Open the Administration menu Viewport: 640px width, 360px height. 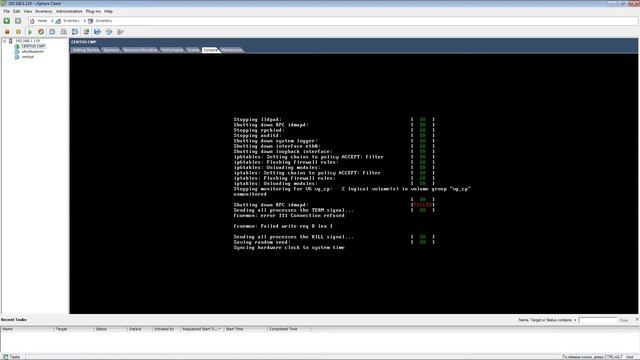(x=69, y=11)
